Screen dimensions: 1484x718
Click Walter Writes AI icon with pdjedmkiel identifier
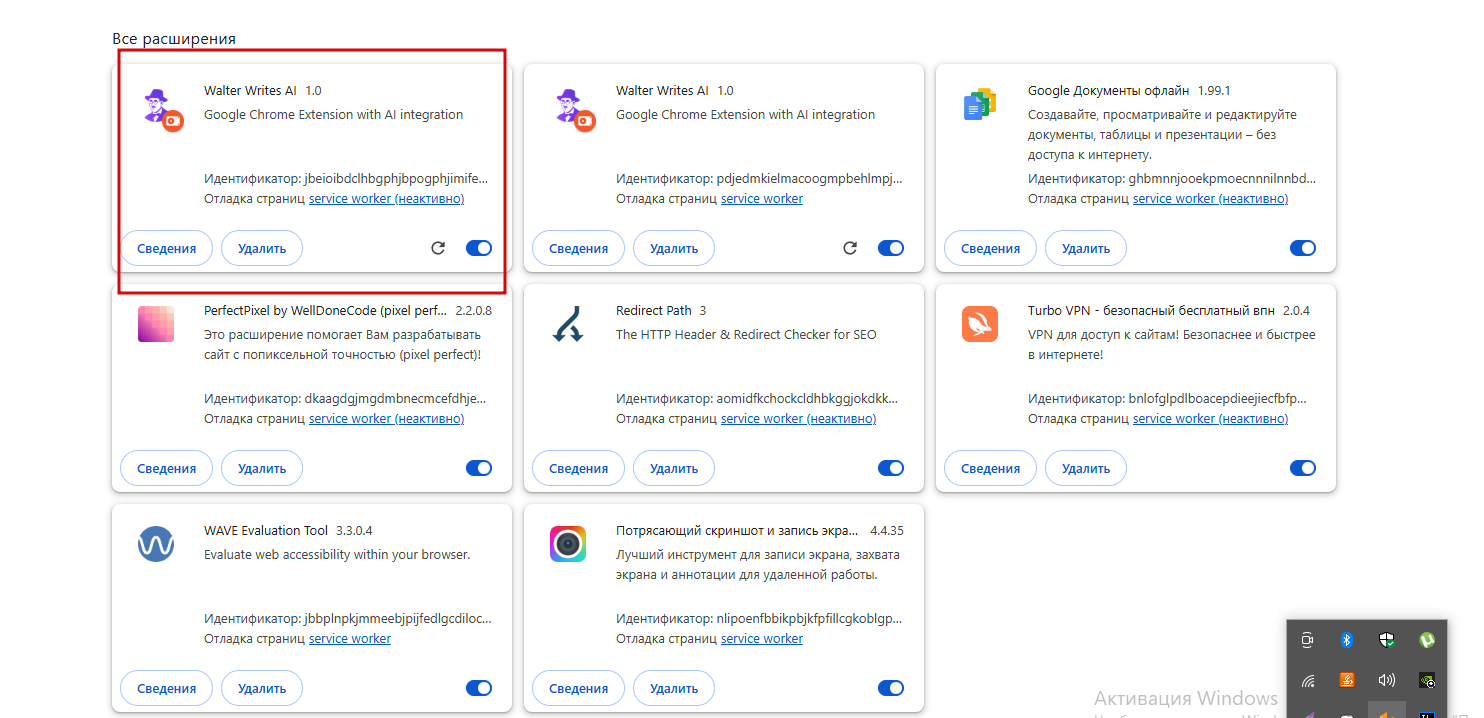coord(575,109)
